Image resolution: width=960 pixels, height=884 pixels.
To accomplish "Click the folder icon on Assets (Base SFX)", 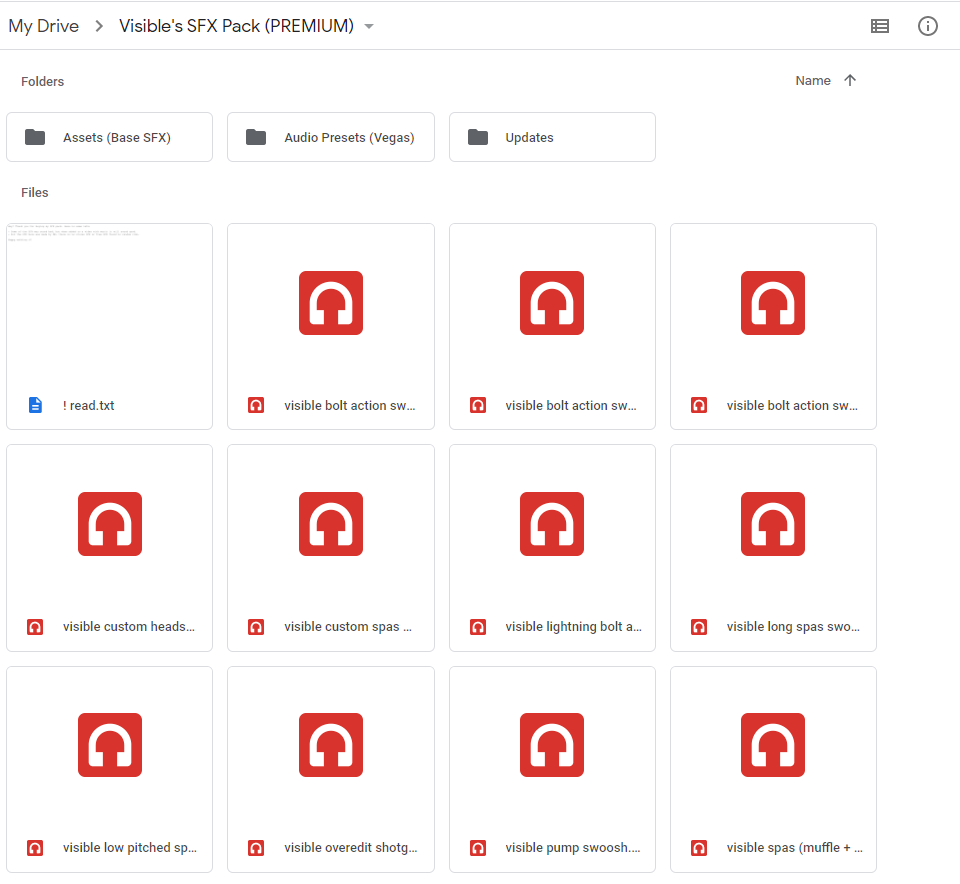I will coord(35,137).
